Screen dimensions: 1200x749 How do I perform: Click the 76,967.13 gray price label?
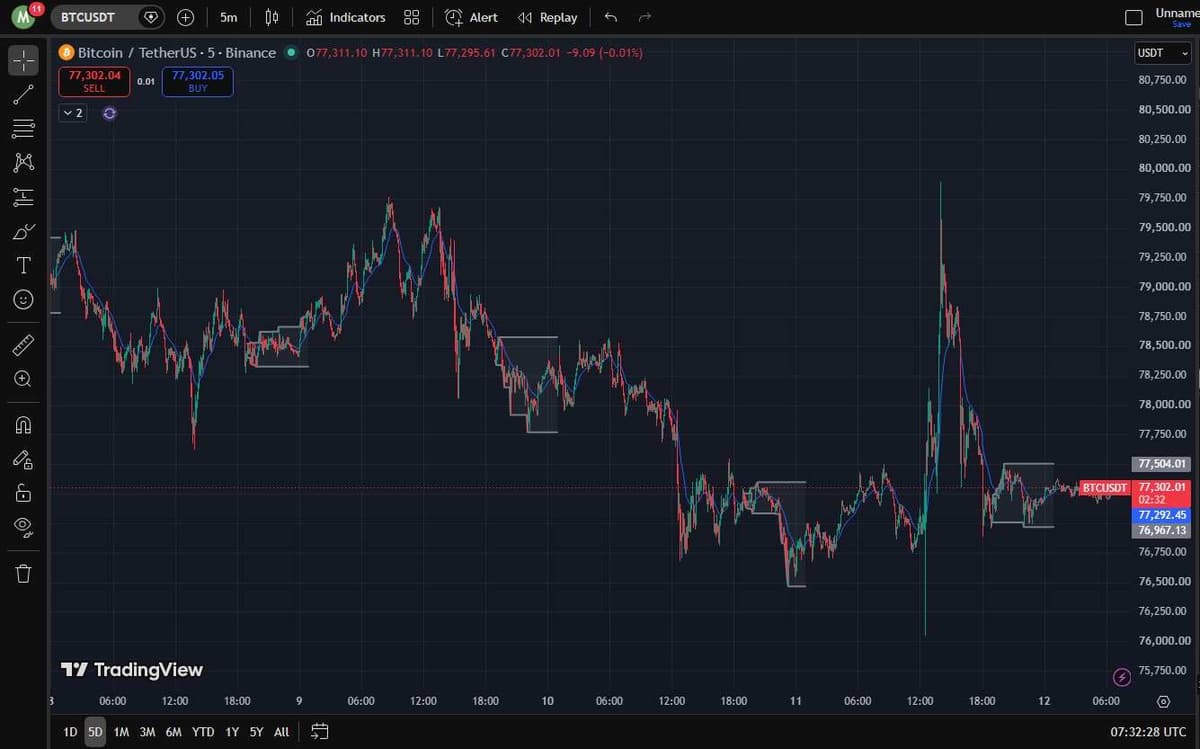point(1160,530)
